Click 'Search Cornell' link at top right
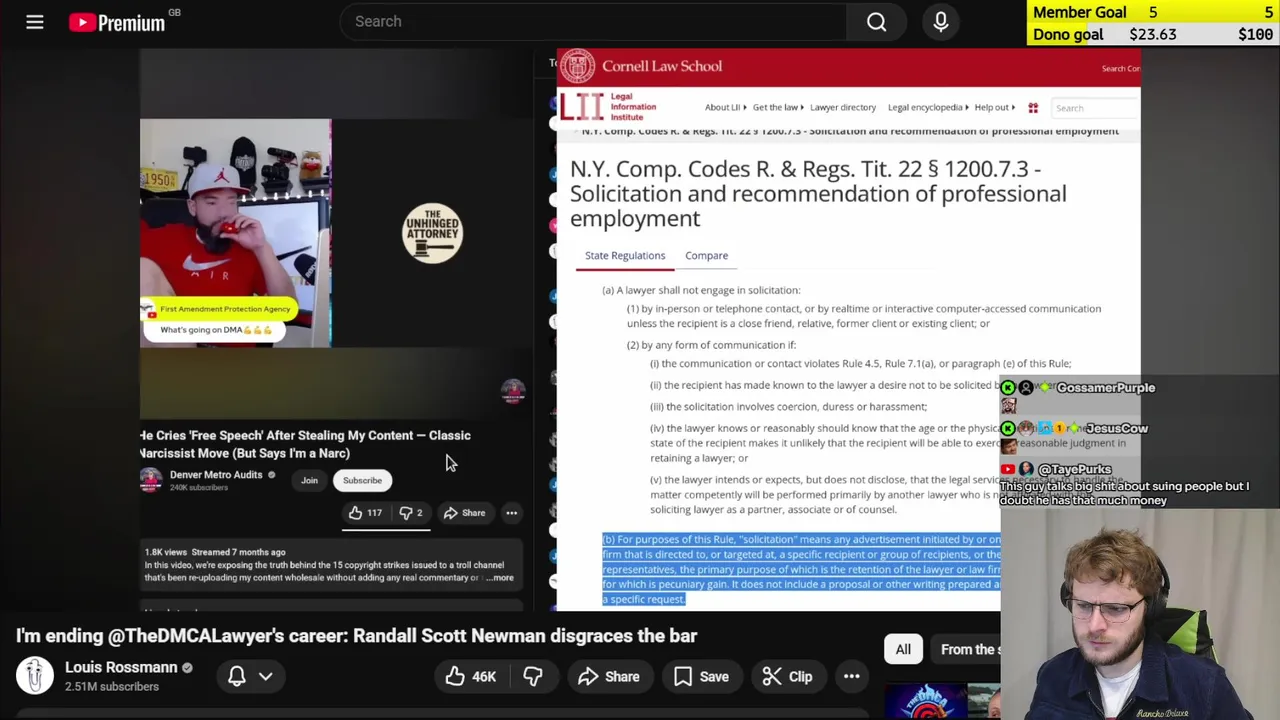 (x=1120, y=68)
